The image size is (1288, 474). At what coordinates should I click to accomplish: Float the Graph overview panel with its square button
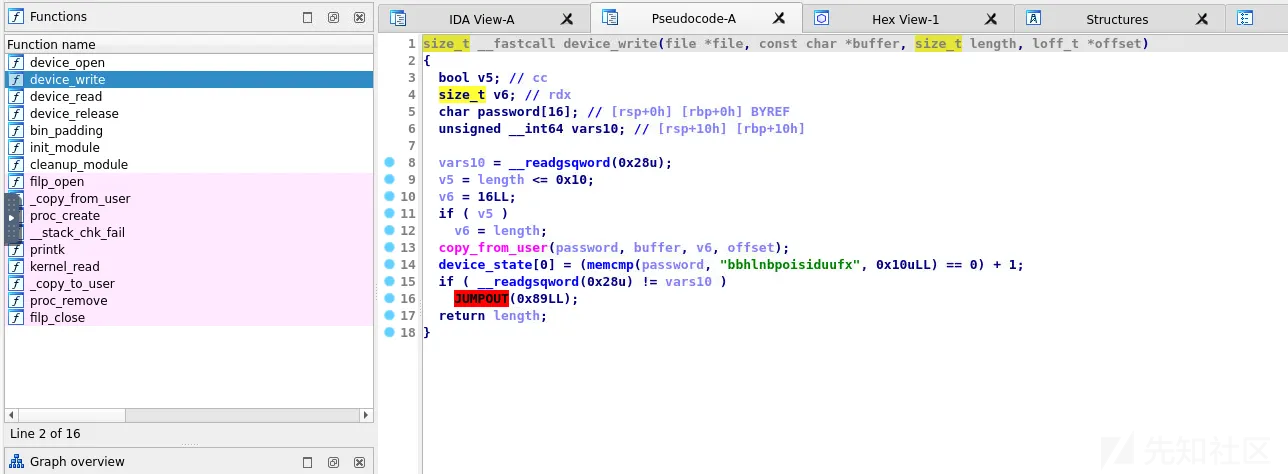coord(308,462)
